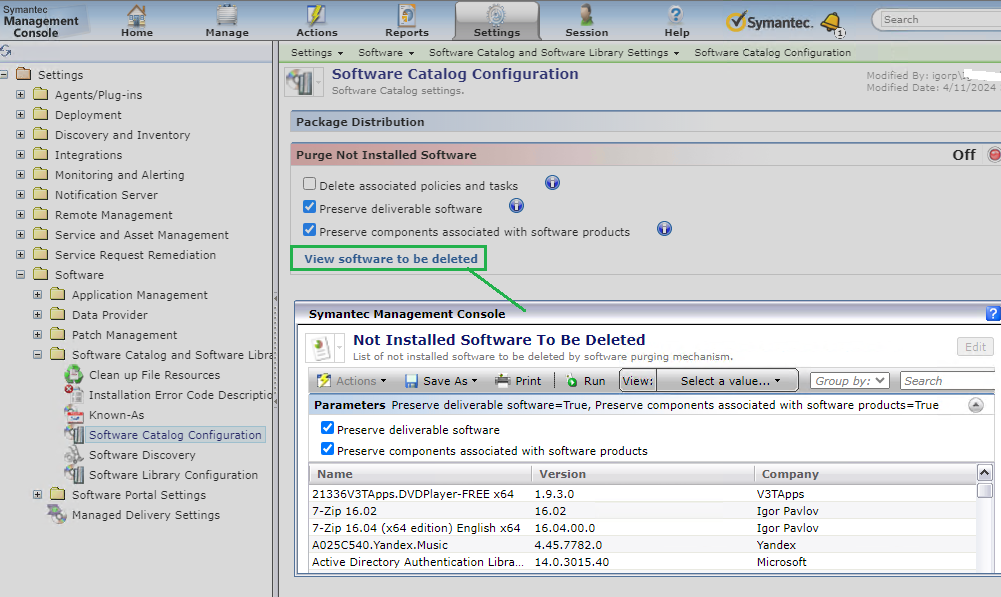Click the Run toolbar button
Viewport: 1001px width, 597px height.
(585, 381)
